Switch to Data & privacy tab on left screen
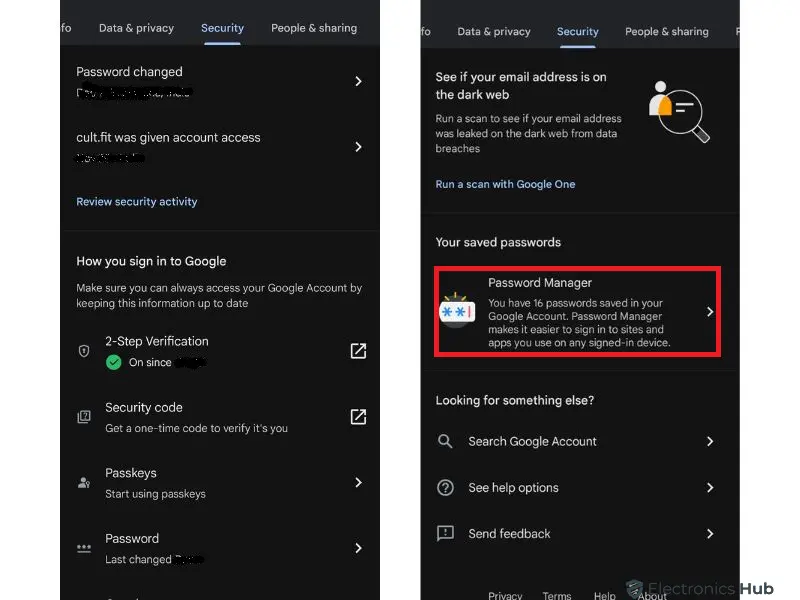The height and width of the screenshot is (600, 800). coord(136,28)
